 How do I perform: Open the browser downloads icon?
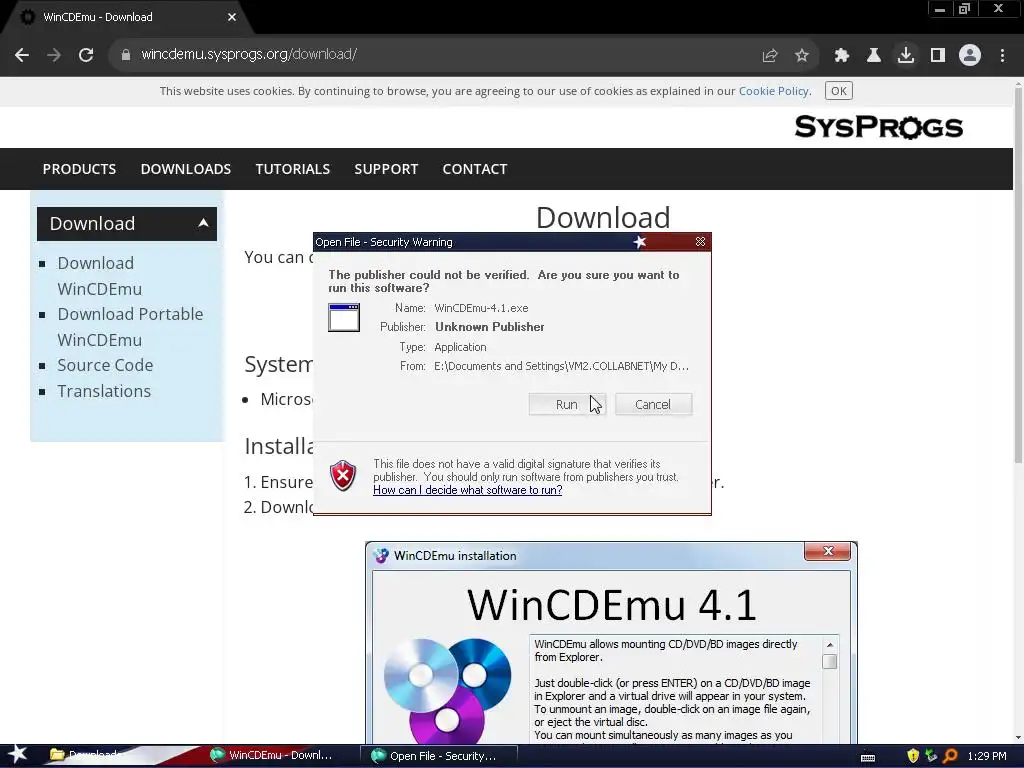tap(906, 56)
